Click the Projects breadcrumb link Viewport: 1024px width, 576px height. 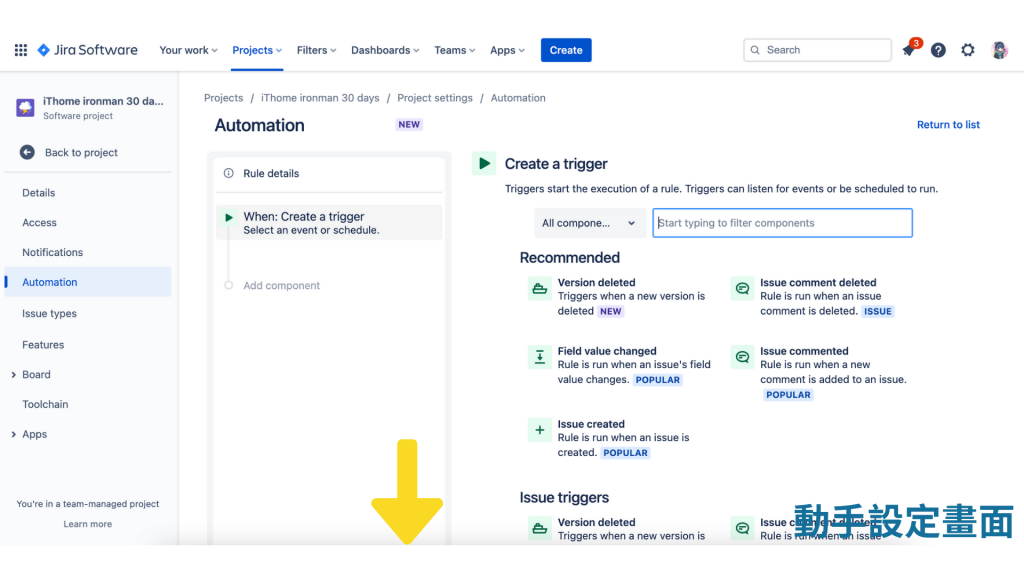223,97
